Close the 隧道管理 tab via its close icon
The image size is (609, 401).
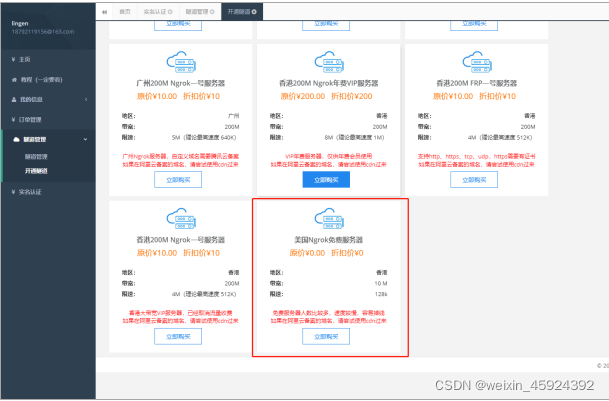[212, 12]
